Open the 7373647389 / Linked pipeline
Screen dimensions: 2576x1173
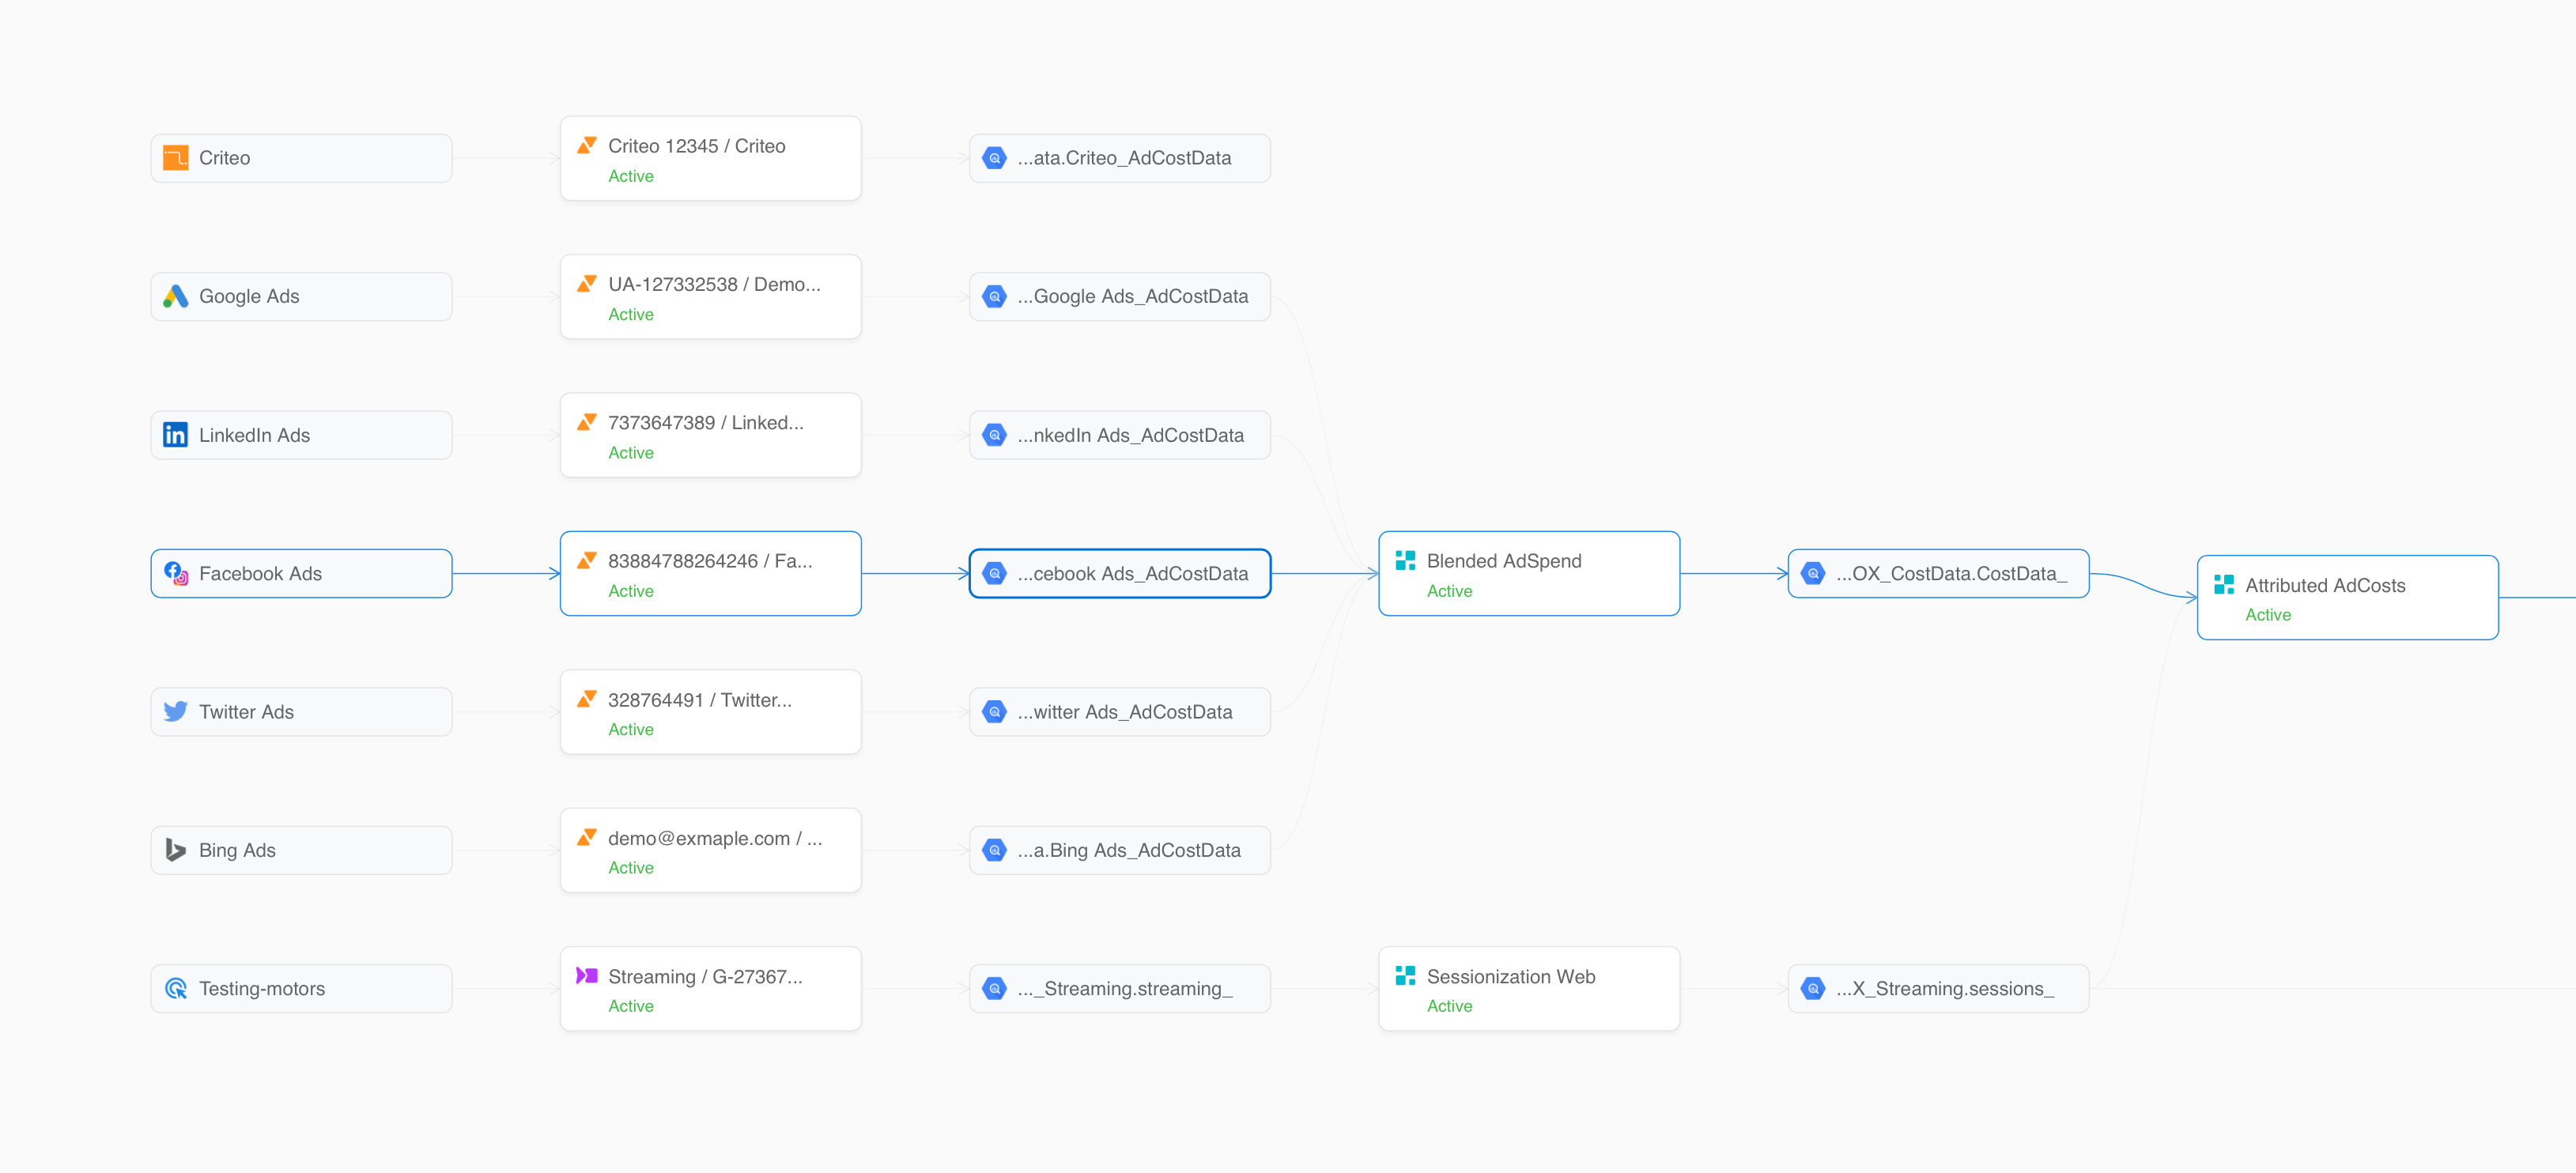coord(710,435)
